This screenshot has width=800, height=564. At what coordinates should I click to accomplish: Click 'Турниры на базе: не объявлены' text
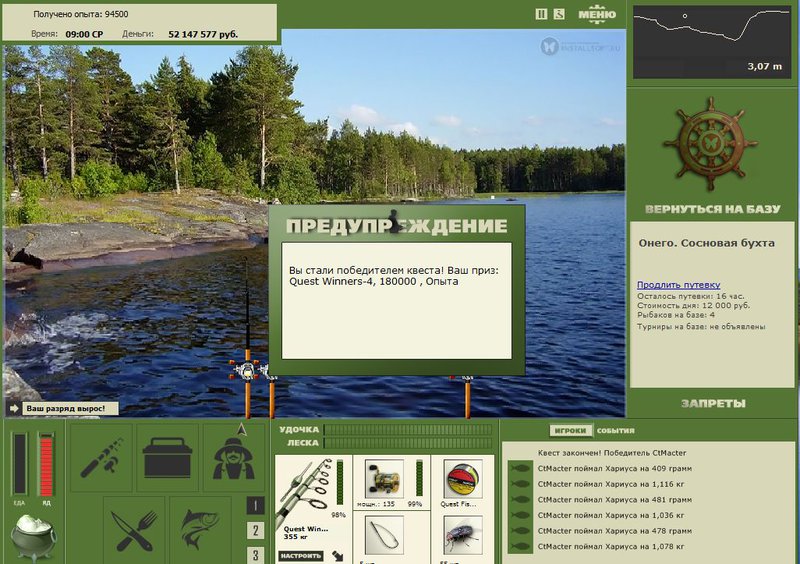701,327
